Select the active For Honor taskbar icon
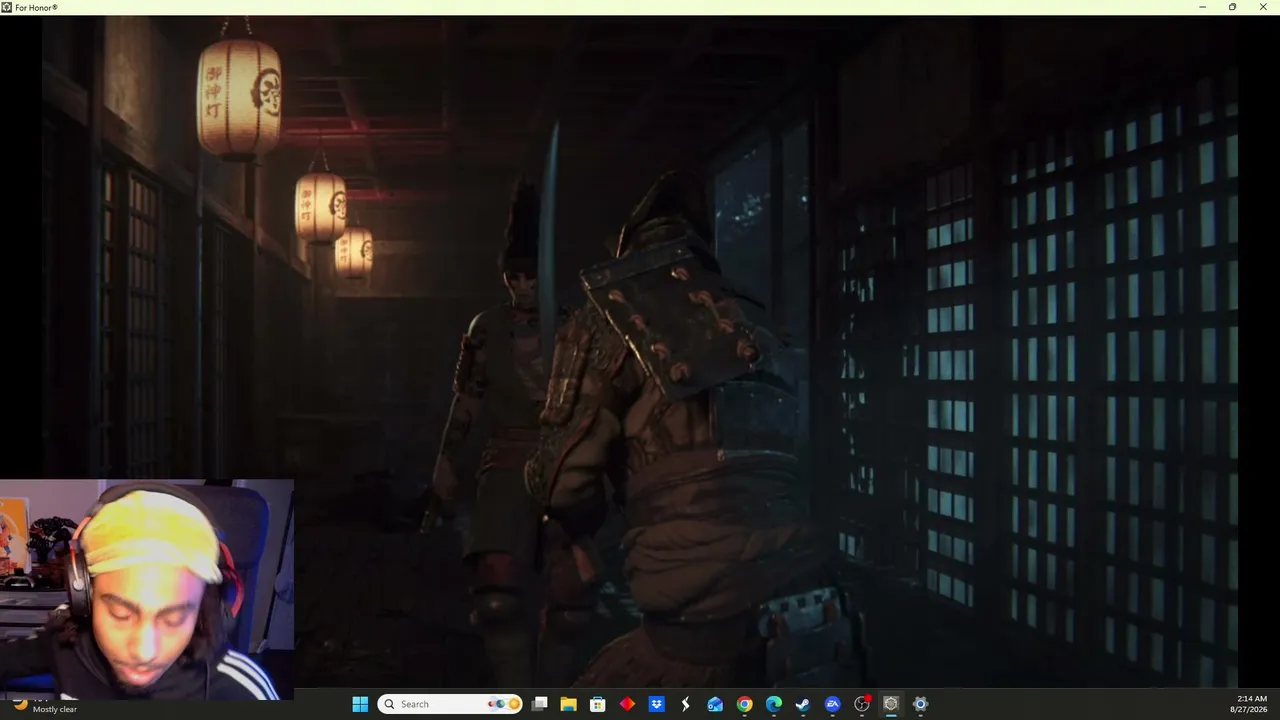Screen dimensions: 1280x720 point(891,704)
